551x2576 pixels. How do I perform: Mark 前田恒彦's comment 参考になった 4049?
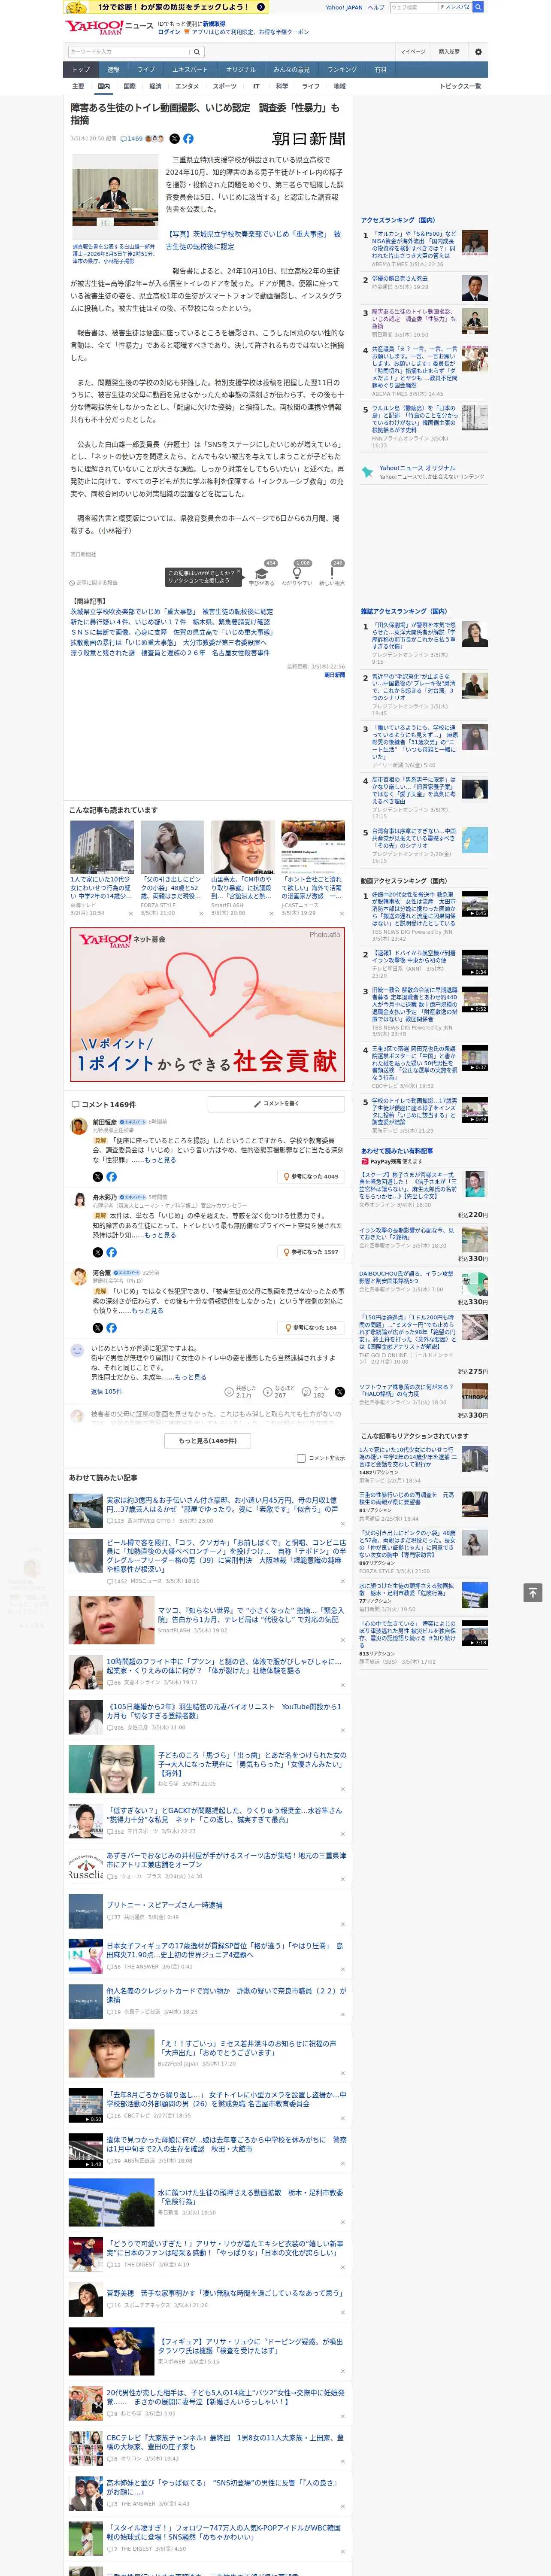pyautogui.click(x=311, y=1177)
